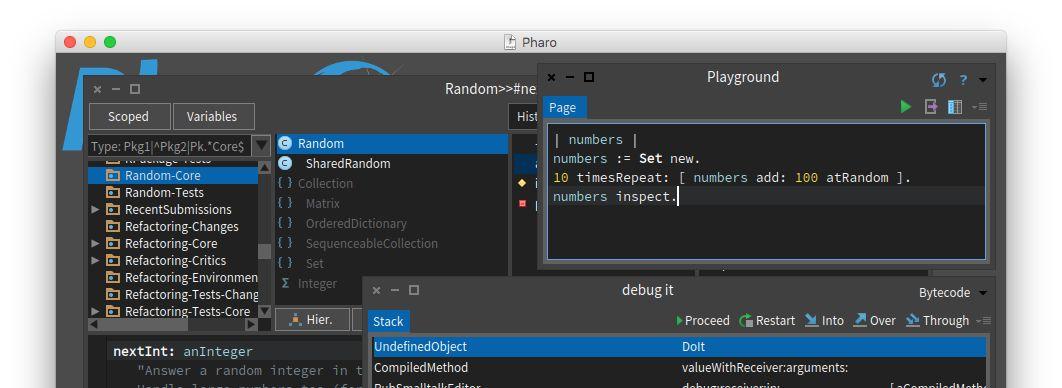Screen dimensions: 1062x388
Task: Open the Playground window menu arrow
Action: pyautogui.click(x=983, y=81)
